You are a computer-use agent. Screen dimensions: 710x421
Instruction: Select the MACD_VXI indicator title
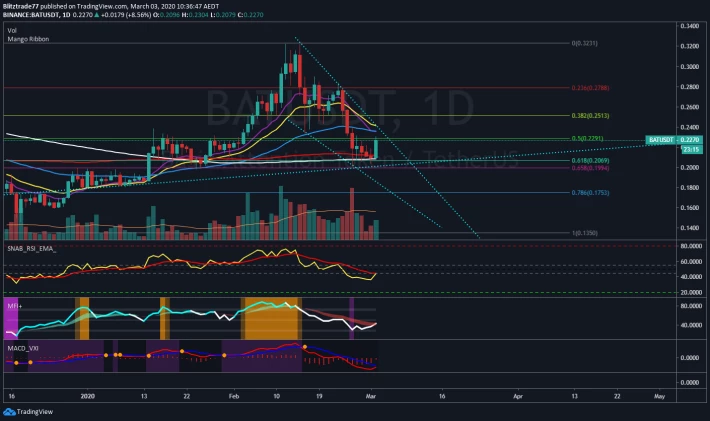tap(23, 348)
